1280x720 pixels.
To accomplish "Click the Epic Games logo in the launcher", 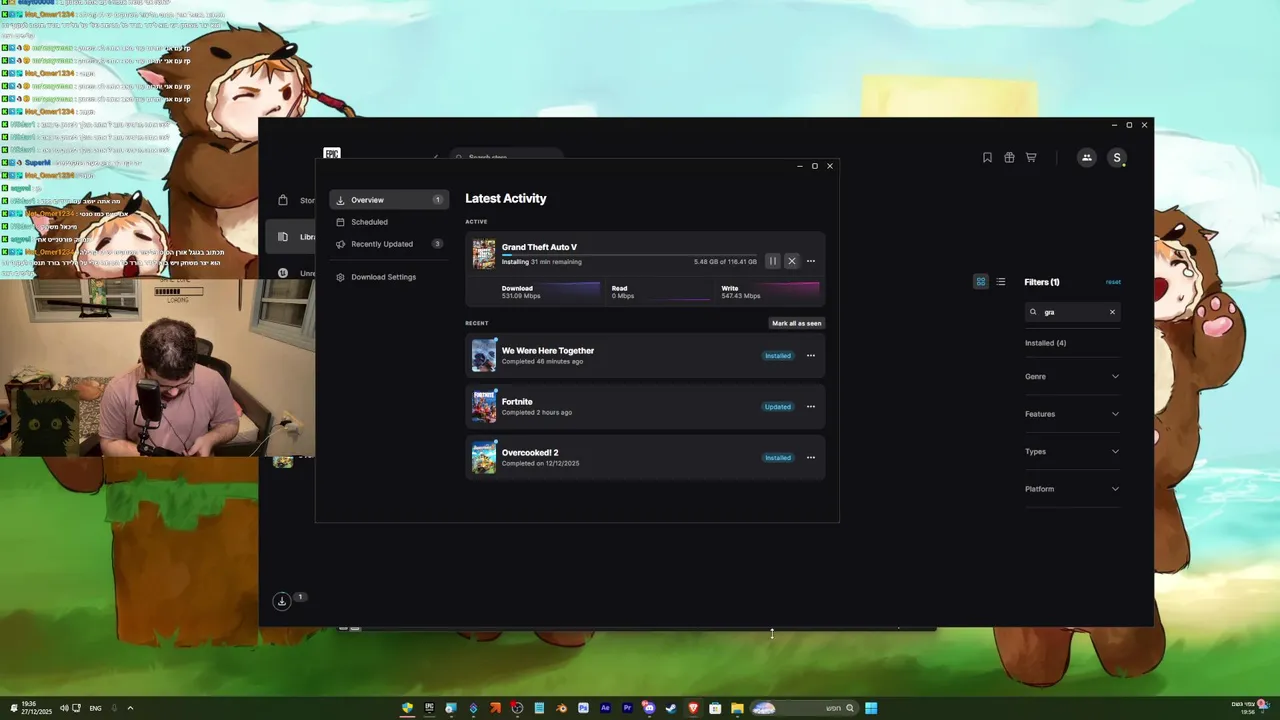I will point(332,154).
